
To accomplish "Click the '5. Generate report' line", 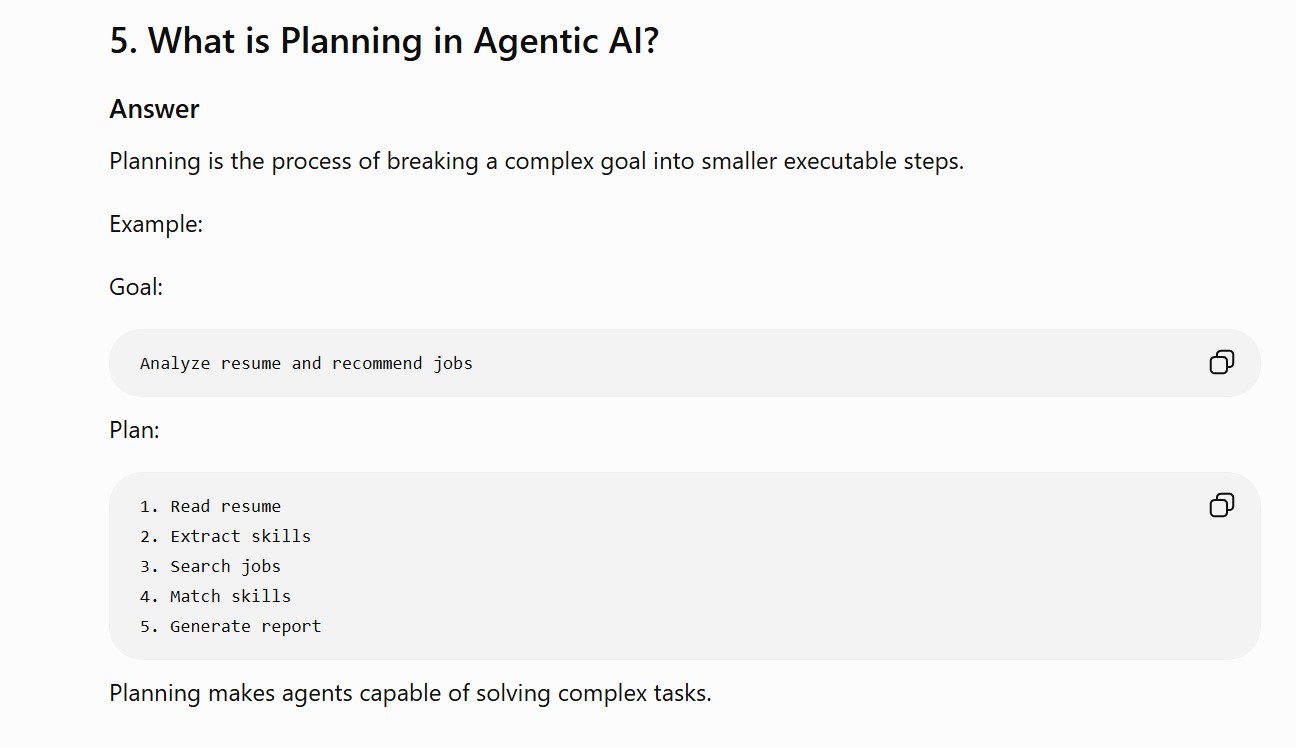I will 230,626.
